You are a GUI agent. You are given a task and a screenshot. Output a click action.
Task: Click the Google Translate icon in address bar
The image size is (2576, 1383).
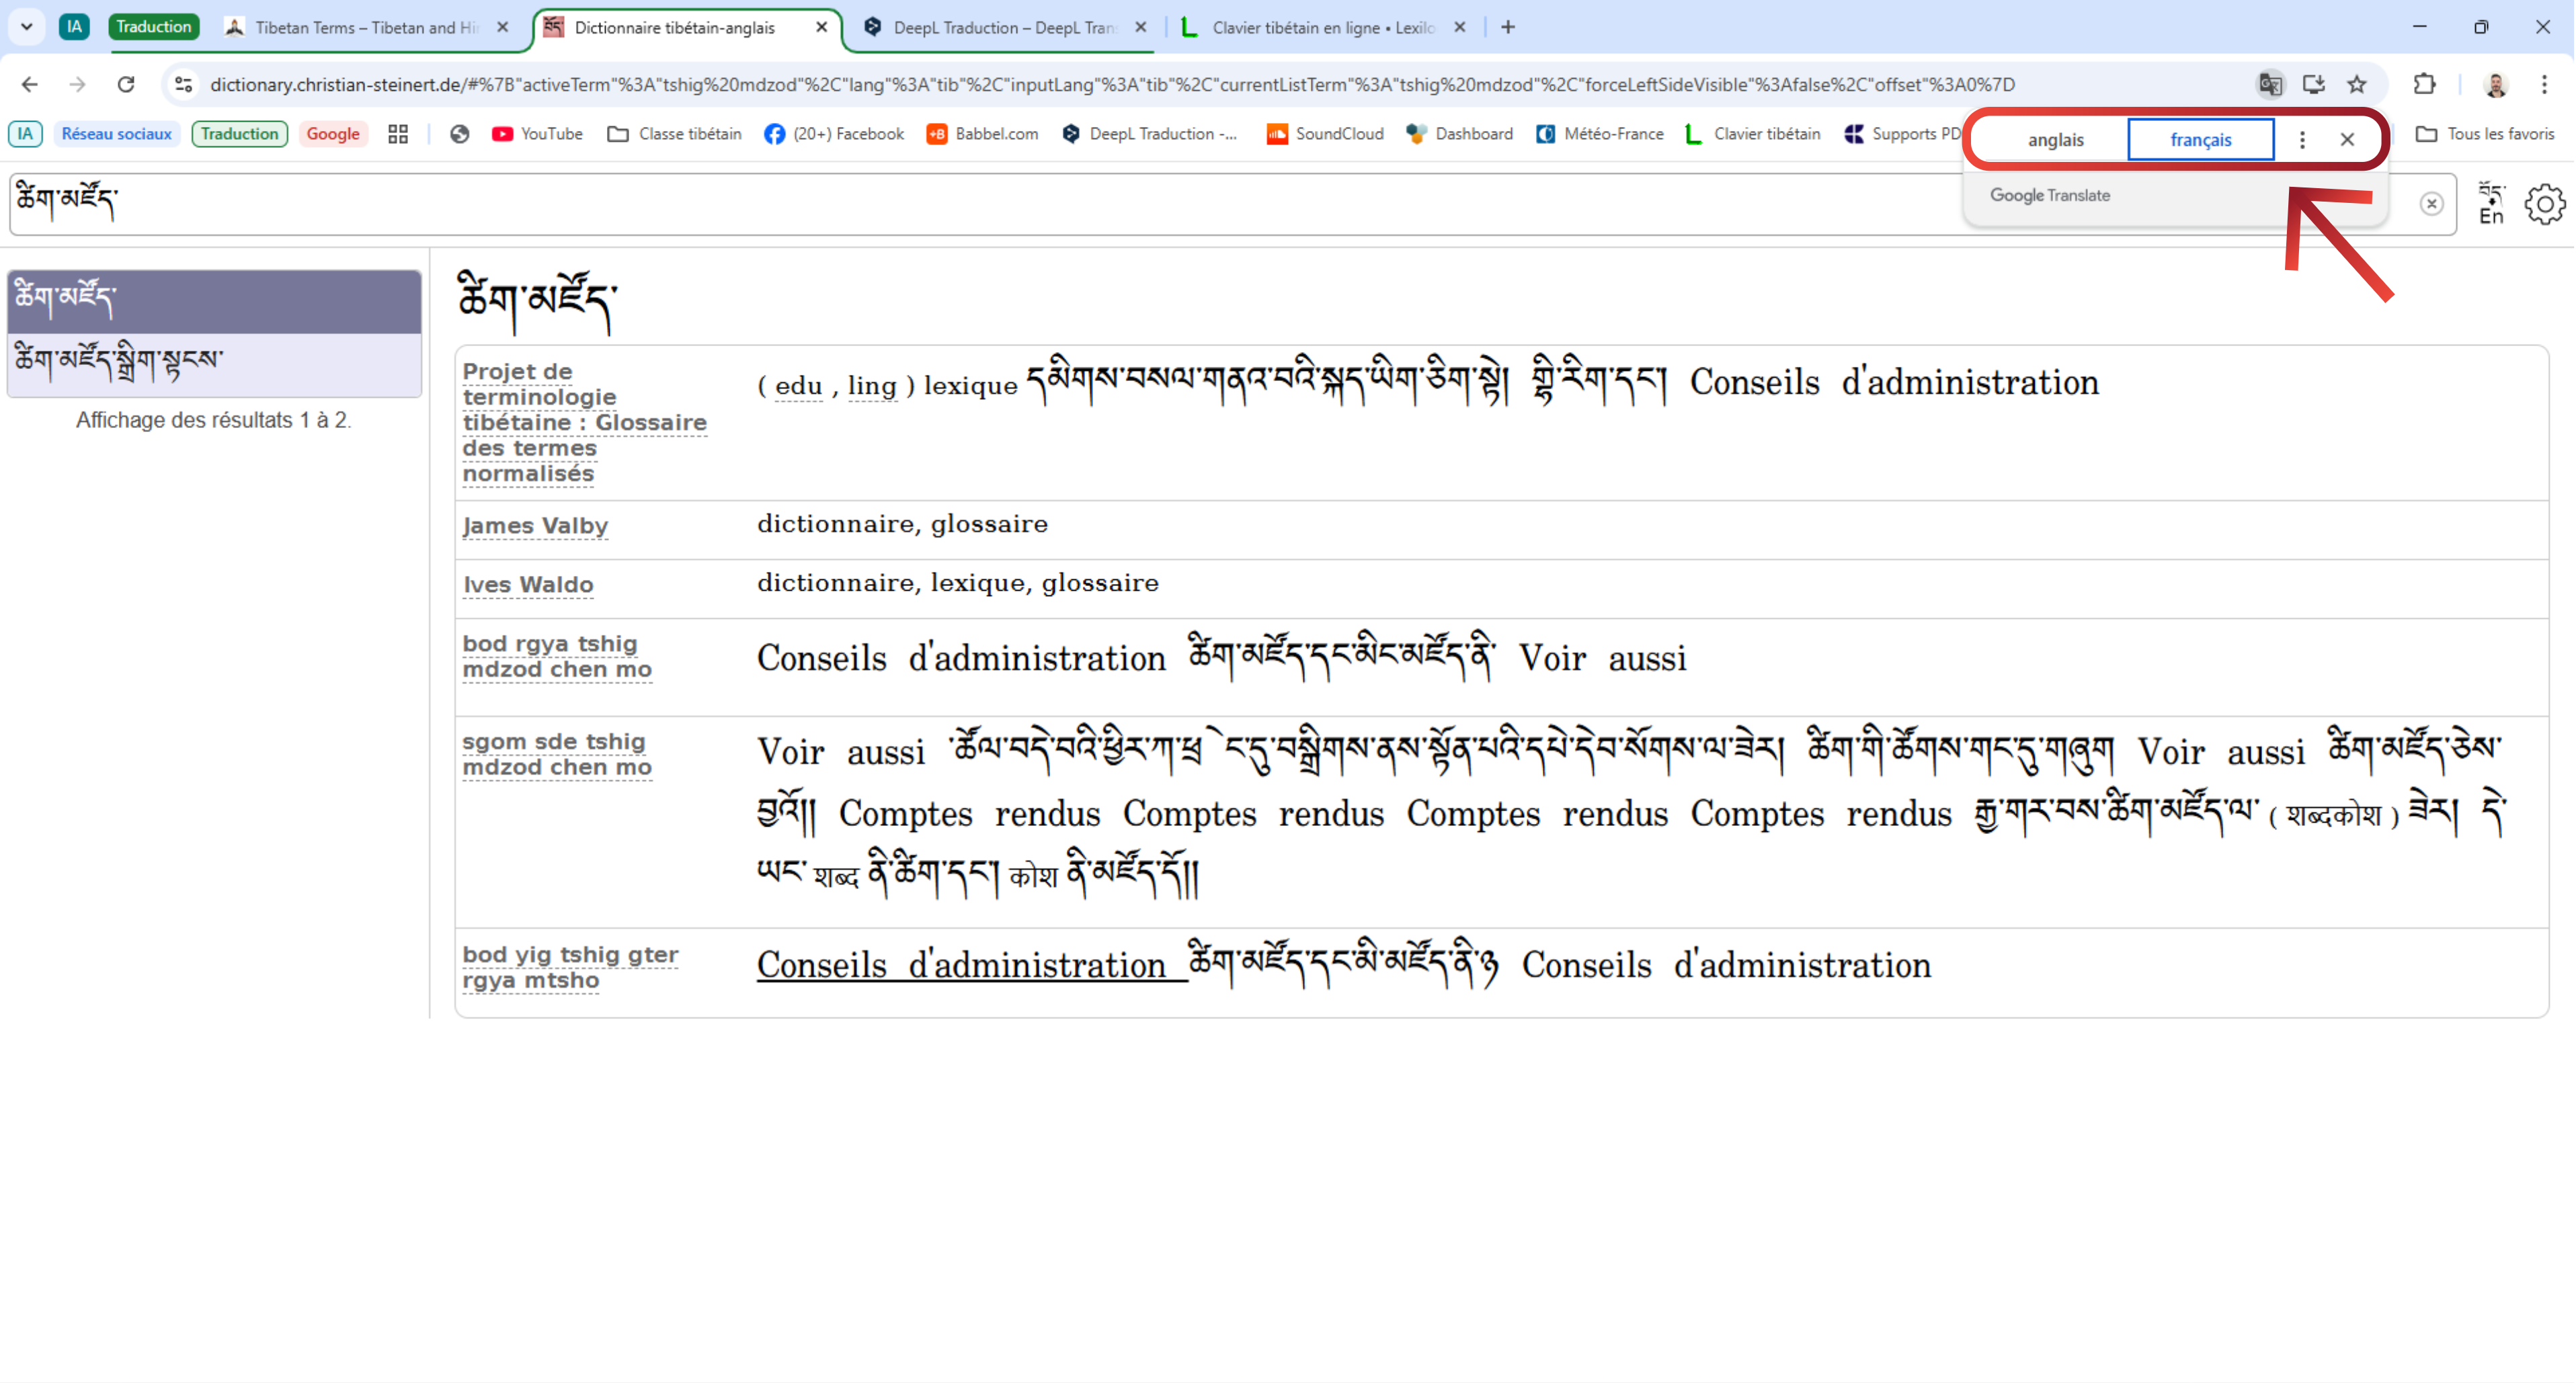tap(2270, 84)
